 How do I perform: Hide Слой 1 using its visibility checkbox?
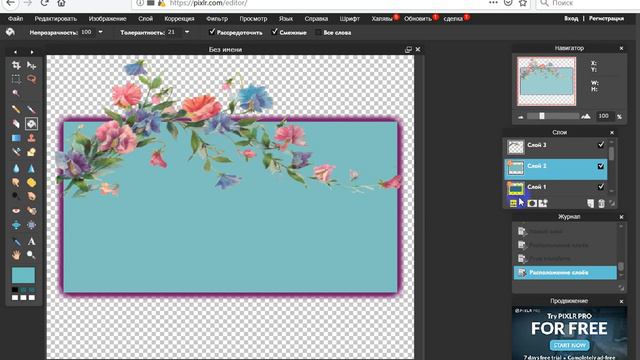pyautogui.click(x=600, y=187)
